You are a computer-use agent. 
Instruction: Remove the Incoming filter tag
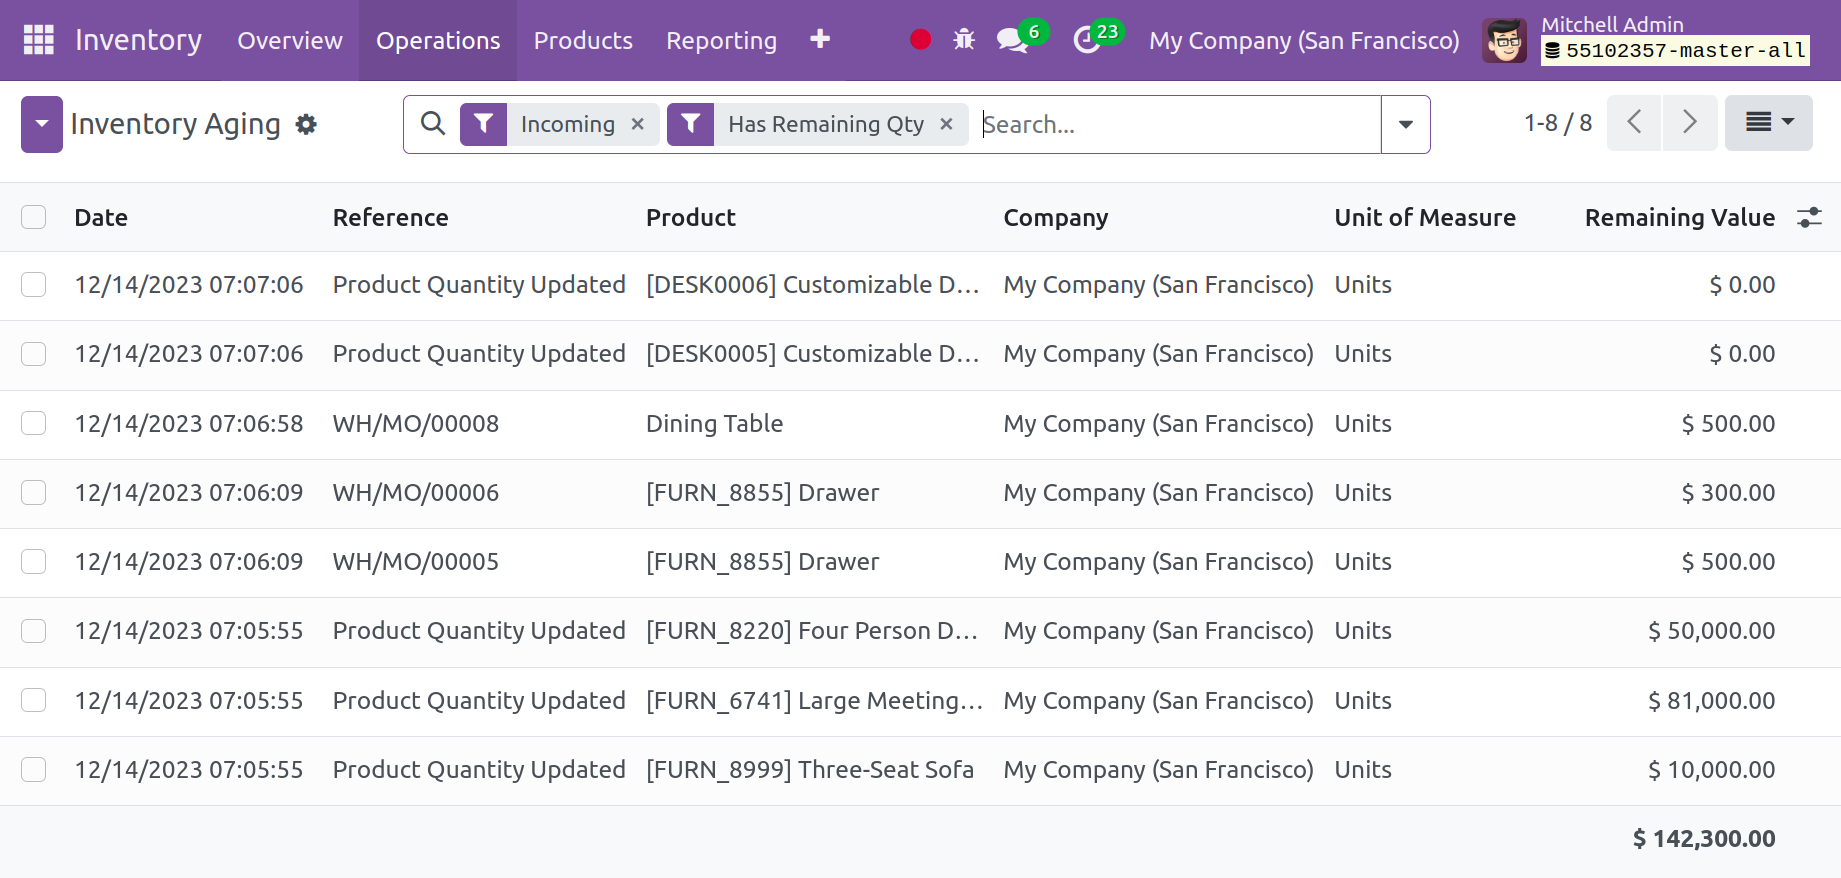(638, 124)
